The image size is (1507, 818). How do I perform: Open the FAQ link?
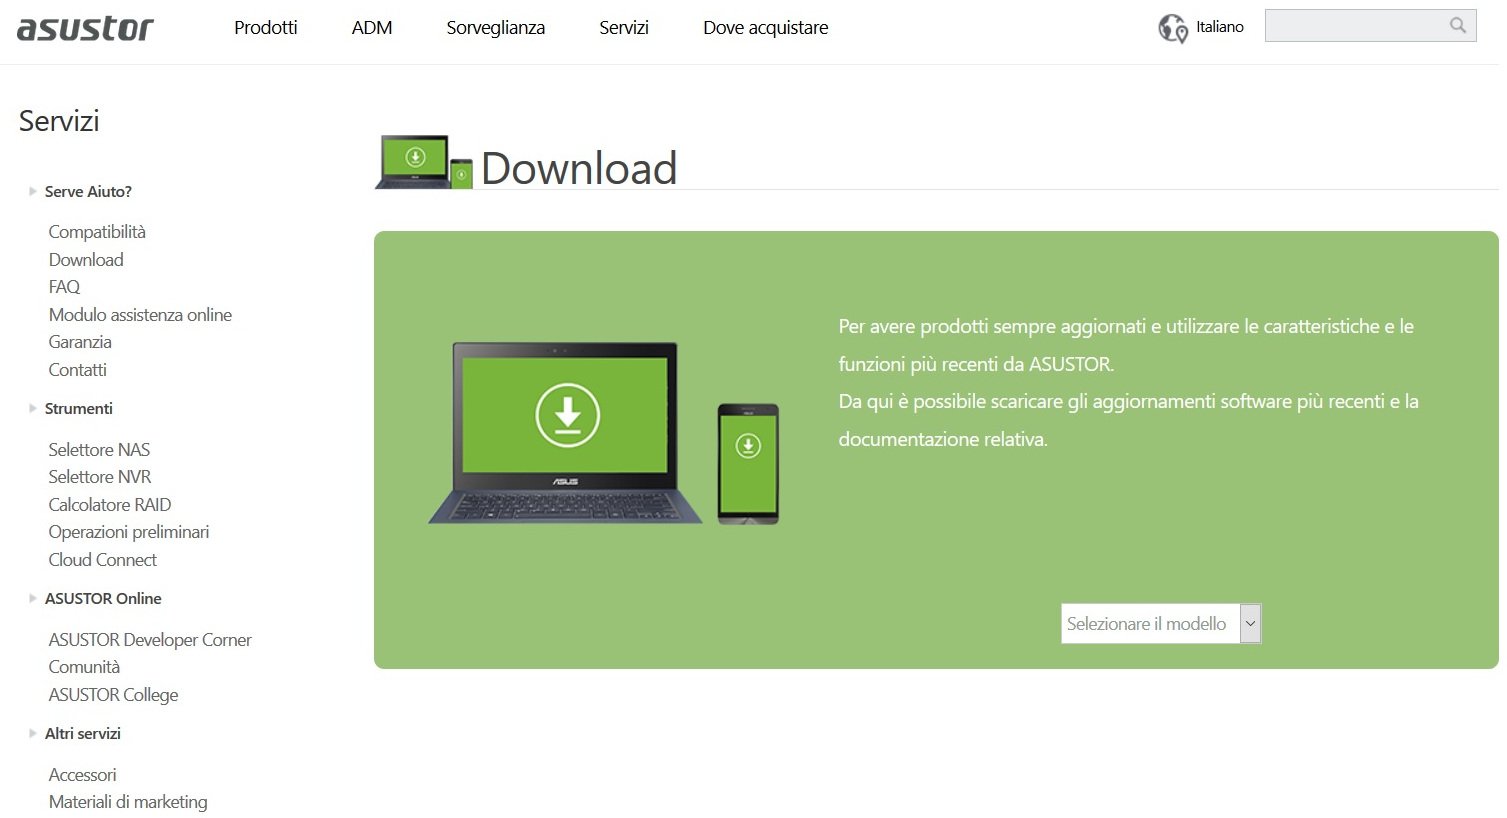(x=64, y=287)
